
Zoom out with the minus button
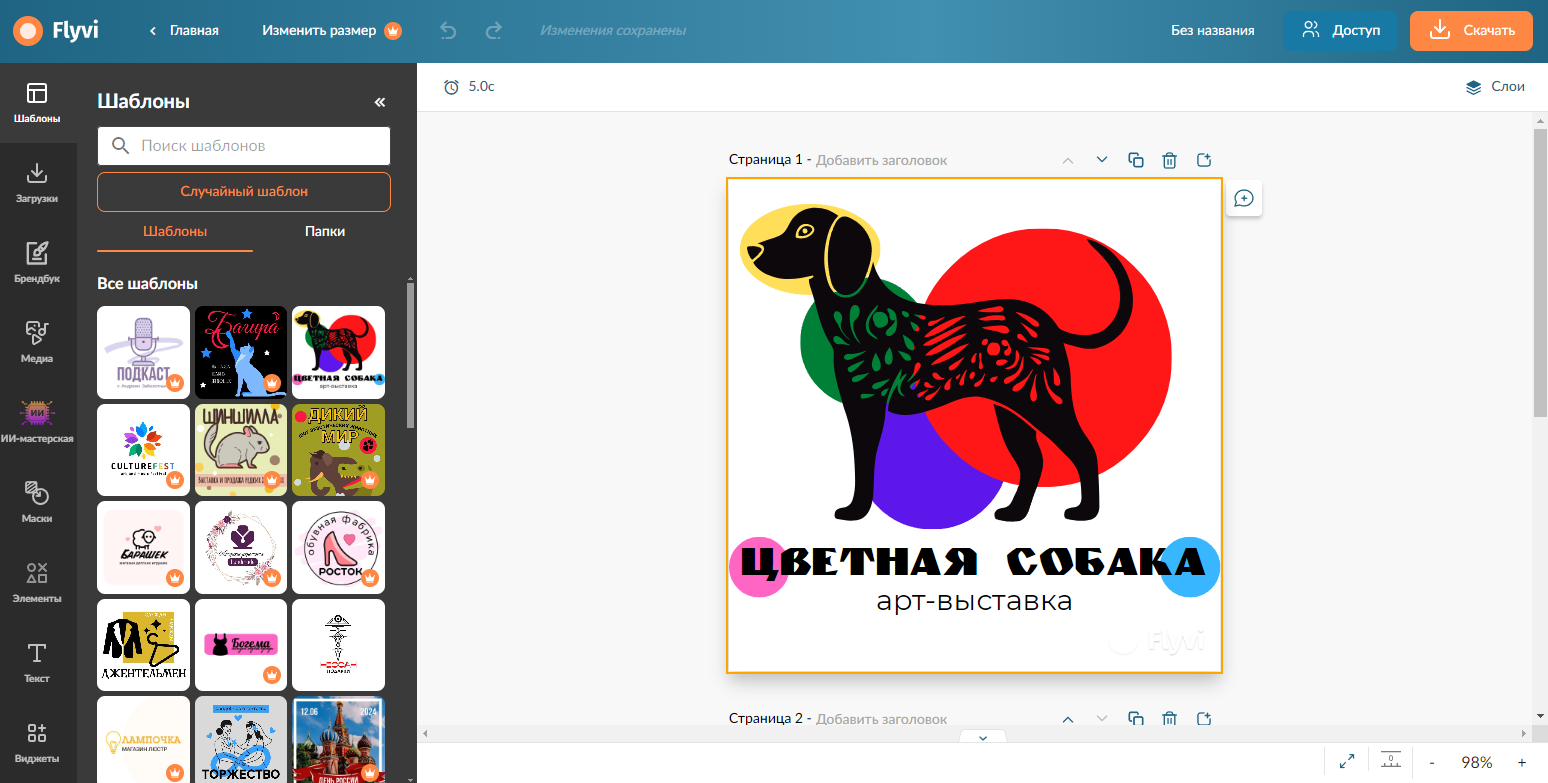(x=1432, y=762)
